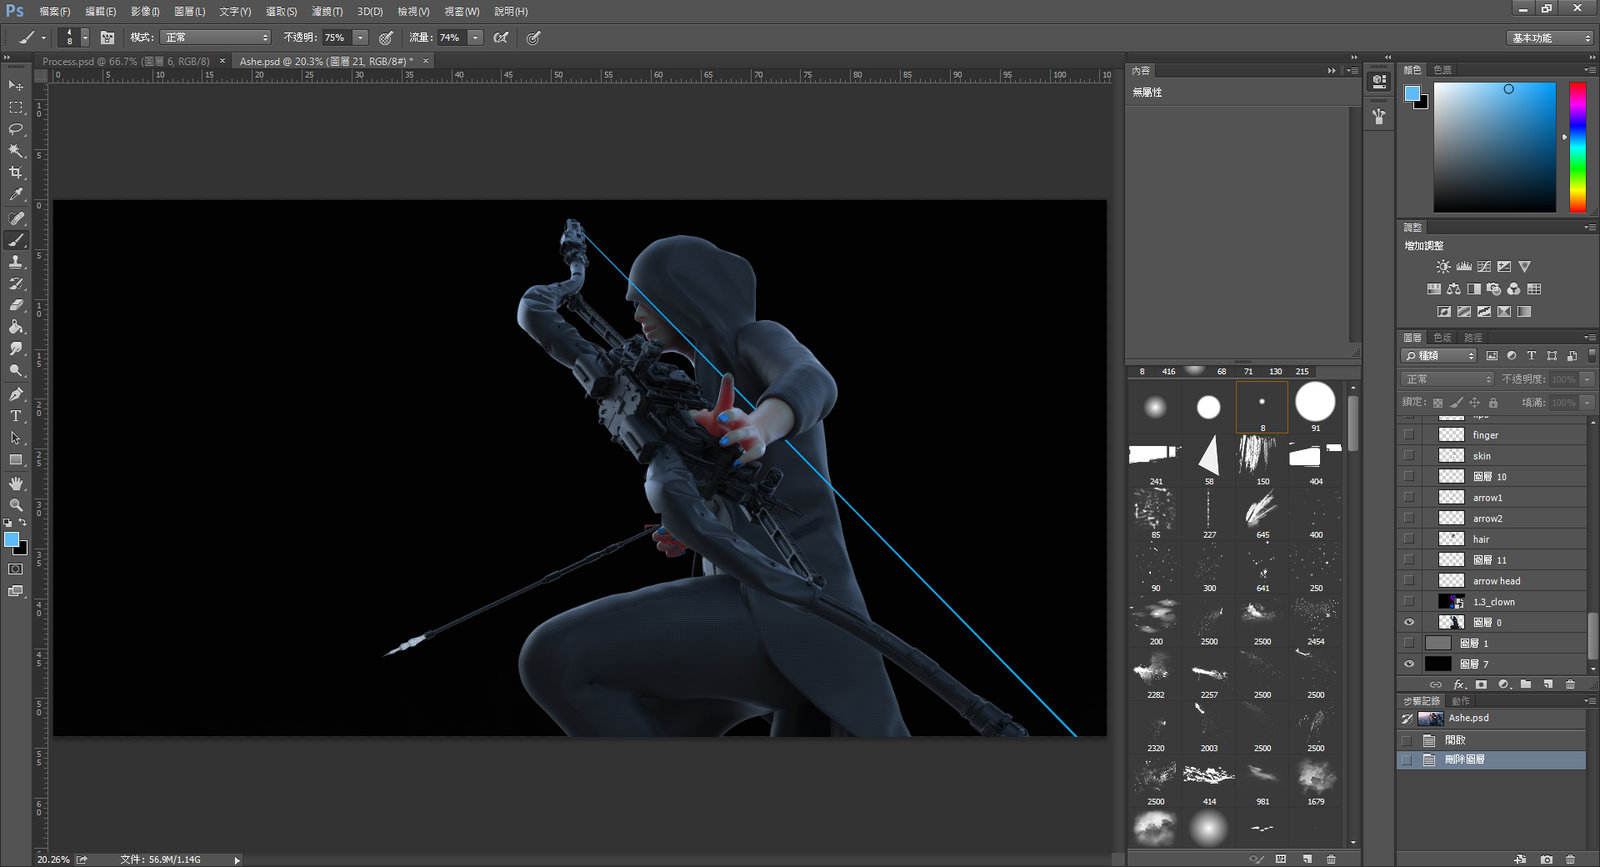
Task: Open the brush panel toggle icon
Action: [x=107, y=37]
